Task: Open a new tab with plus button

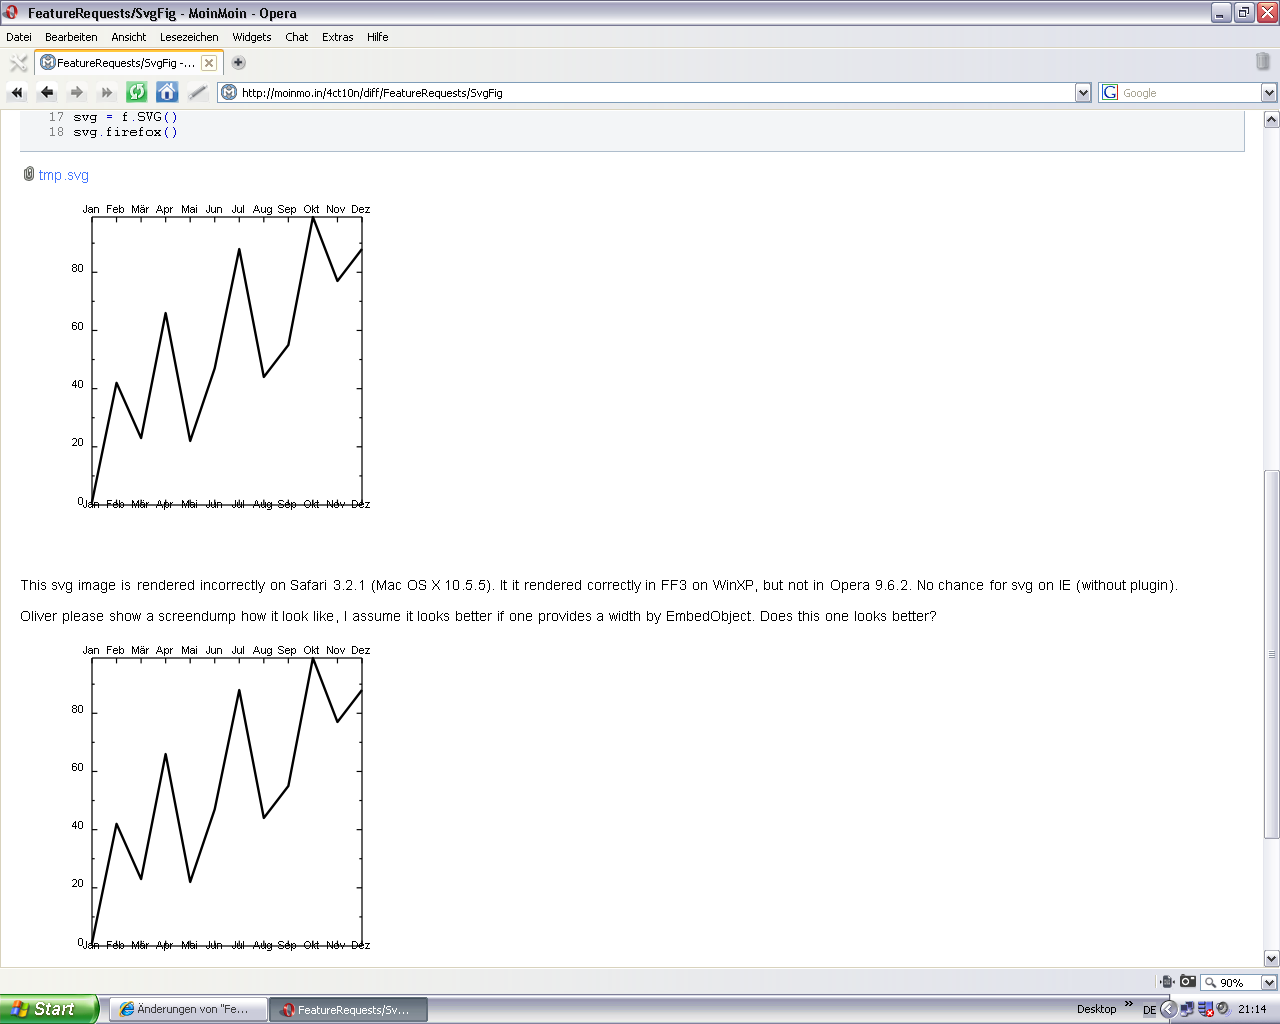Action: 239,62
